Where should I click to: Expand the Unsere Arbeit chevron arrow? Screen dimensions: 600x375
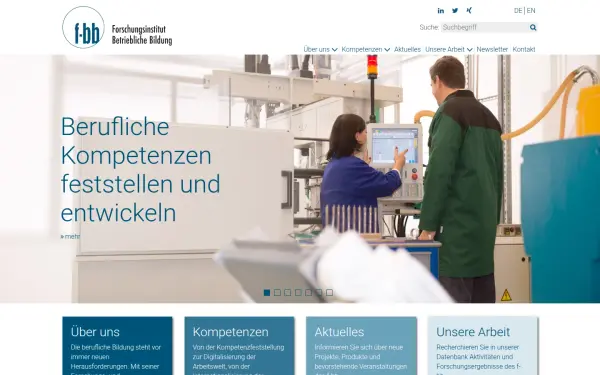pos(470,50)
